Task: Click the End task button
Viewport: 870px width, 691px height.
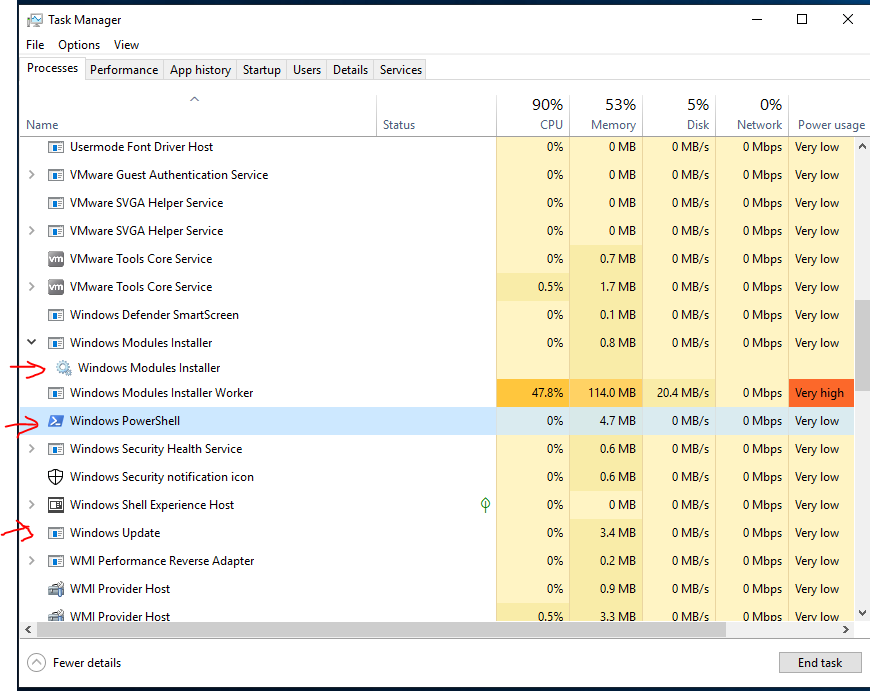Action: coord(820,663)
